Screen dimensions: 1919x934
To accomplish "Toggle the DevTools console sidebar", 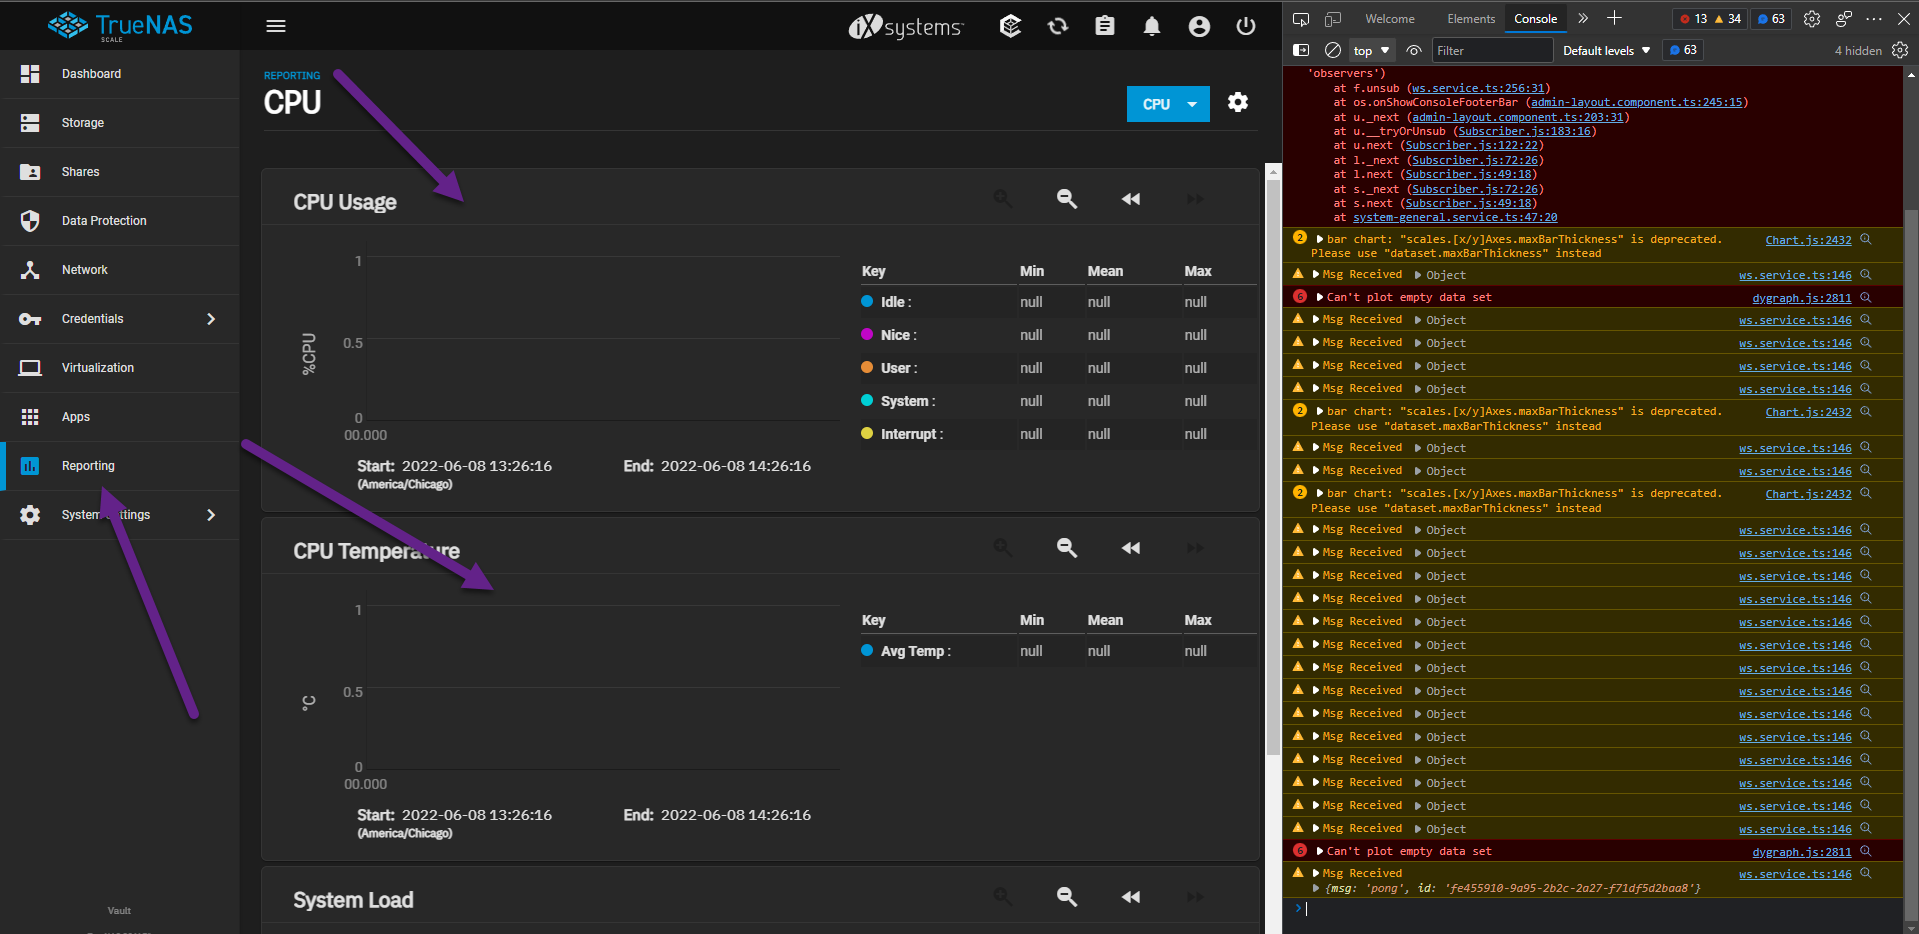I will (1301, 50).
